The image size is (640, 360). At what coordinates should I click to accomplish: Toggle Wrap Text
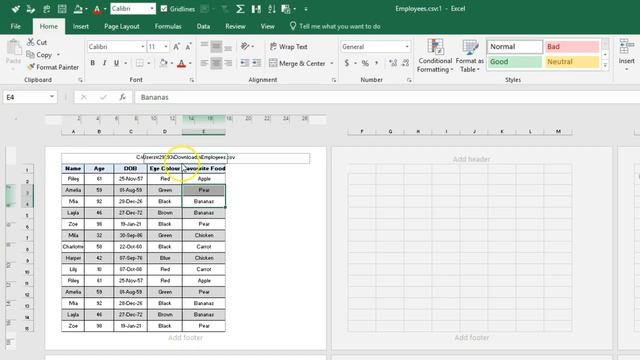pos(288,47)
